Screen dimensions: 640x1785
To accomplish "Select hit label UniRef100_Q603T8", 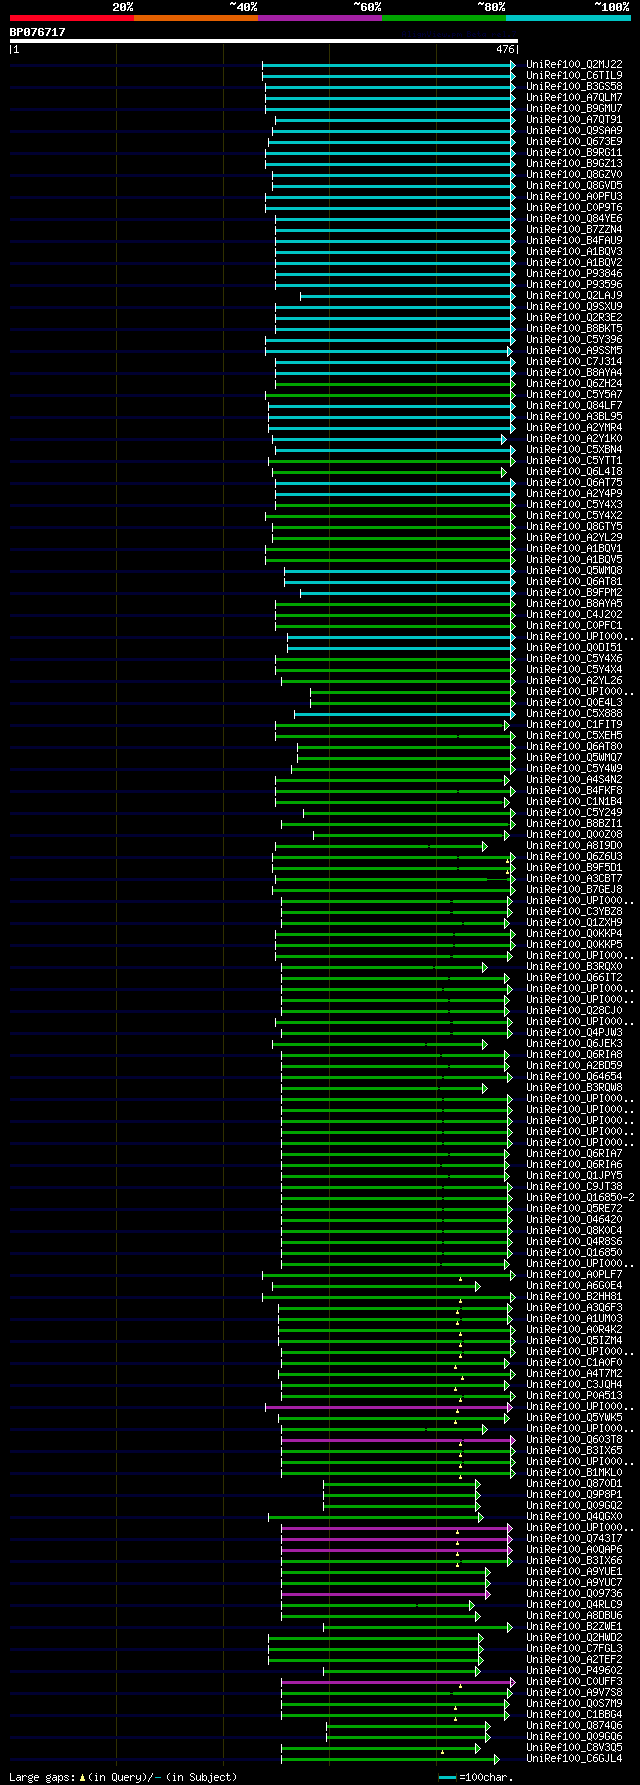I will coord(574,1439).
